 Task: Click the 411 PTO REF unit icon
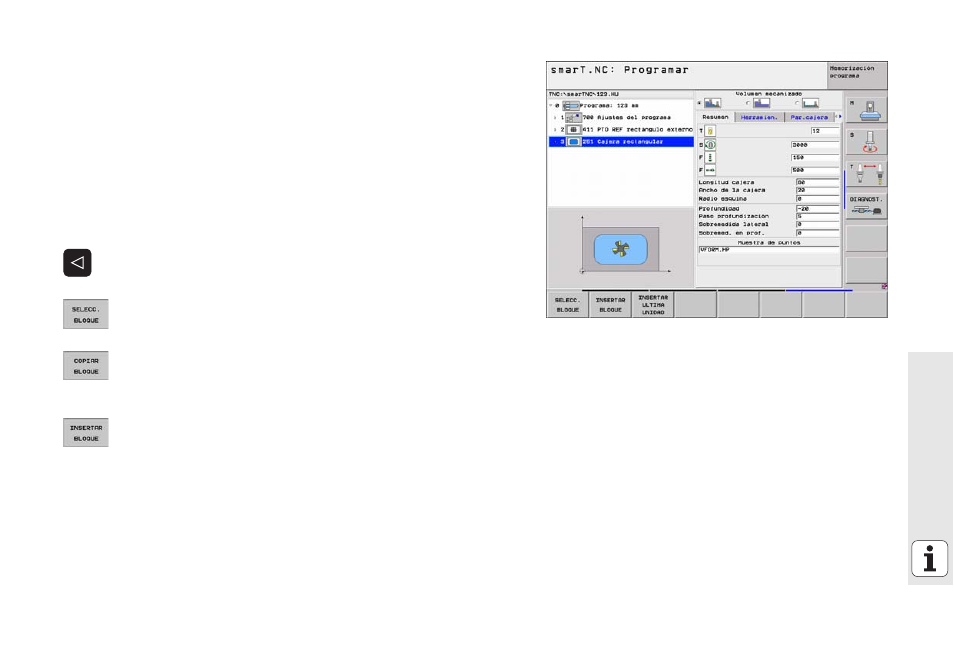(x=573, y=130)
